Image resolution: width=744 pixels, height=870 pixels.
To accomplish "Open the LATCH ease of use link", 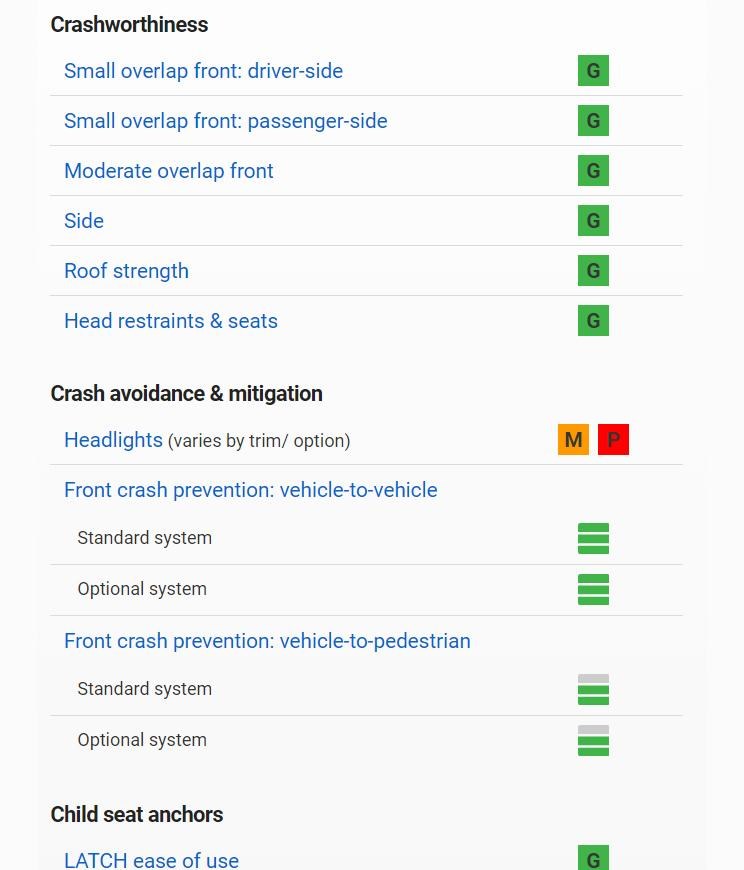I will (x=151, y=860).
